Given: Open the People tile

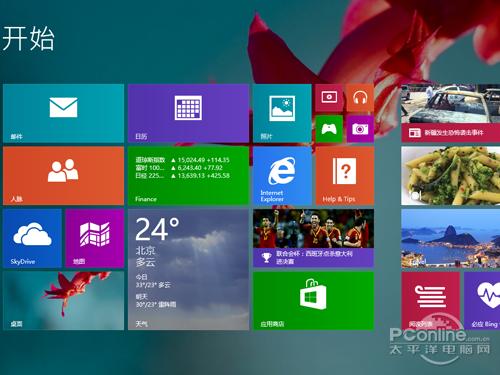Looking at the screenshot, I should coord(63,176).
